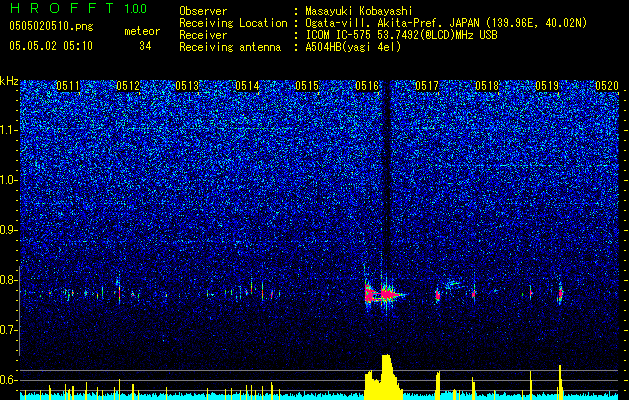
Task: Click the 0513 time marker
Action: coord(187,86)
